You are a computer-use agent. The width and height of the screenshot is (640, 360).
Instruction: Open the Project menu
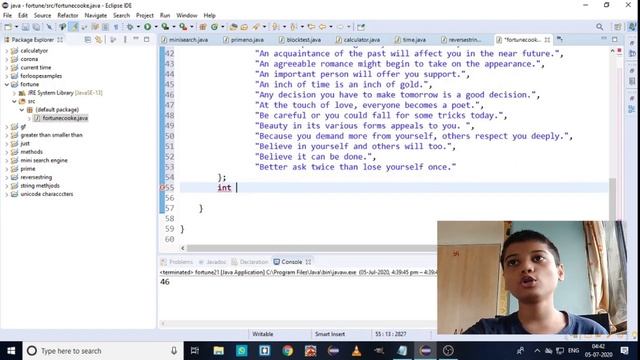[144, 16]
